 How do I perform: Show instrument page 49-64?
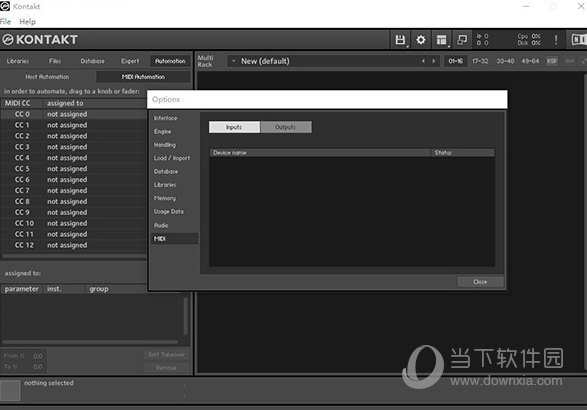click(x=530, y=61)
